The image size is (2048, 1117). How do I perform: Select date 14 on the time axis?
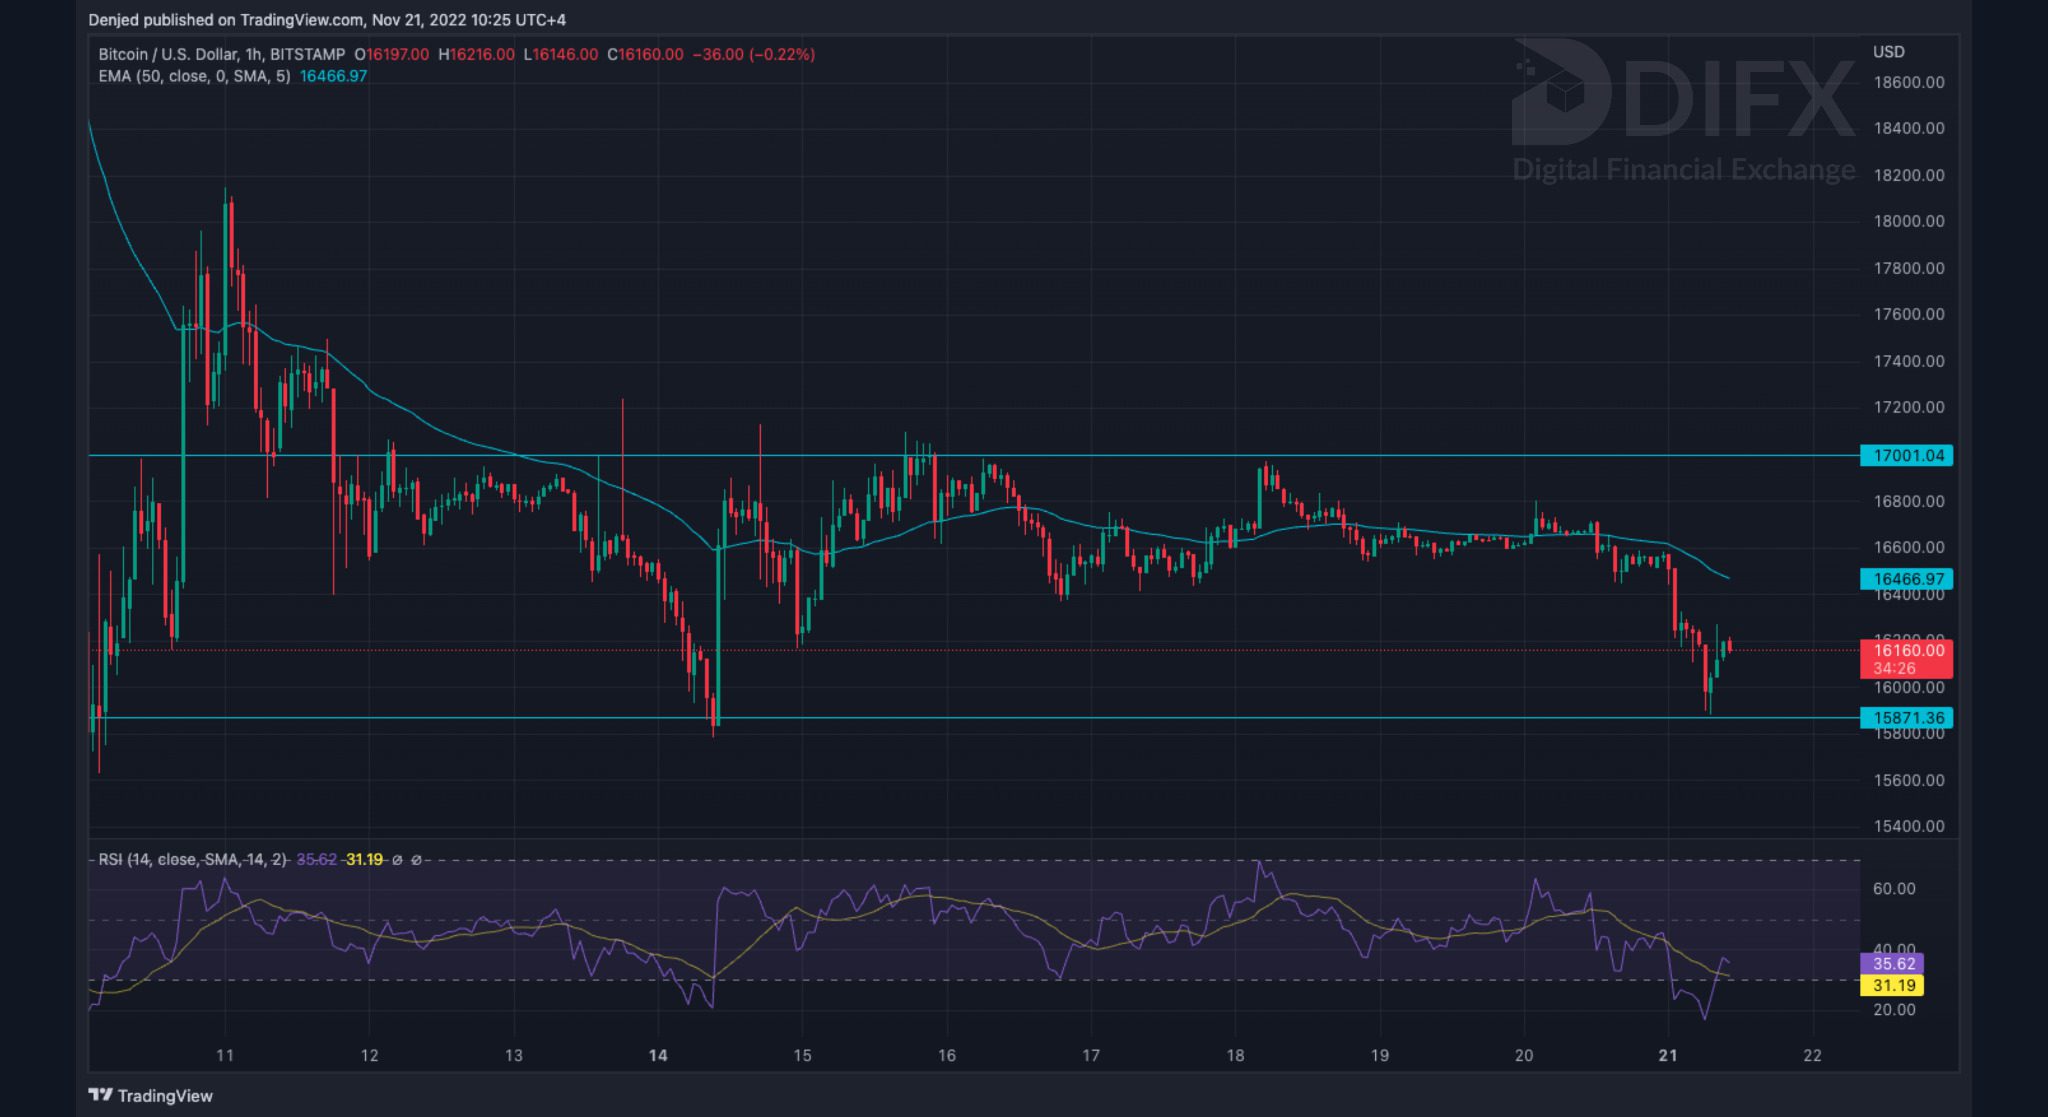(x=658, y=1056)
